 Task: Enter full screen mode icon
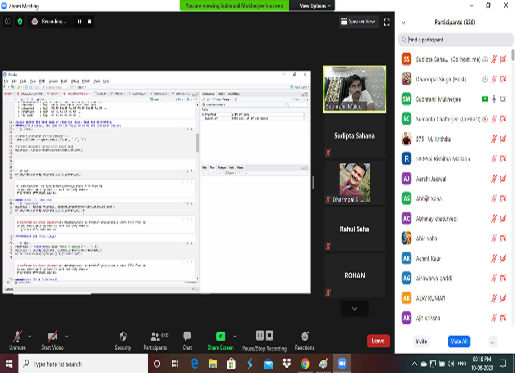point(387,22)
